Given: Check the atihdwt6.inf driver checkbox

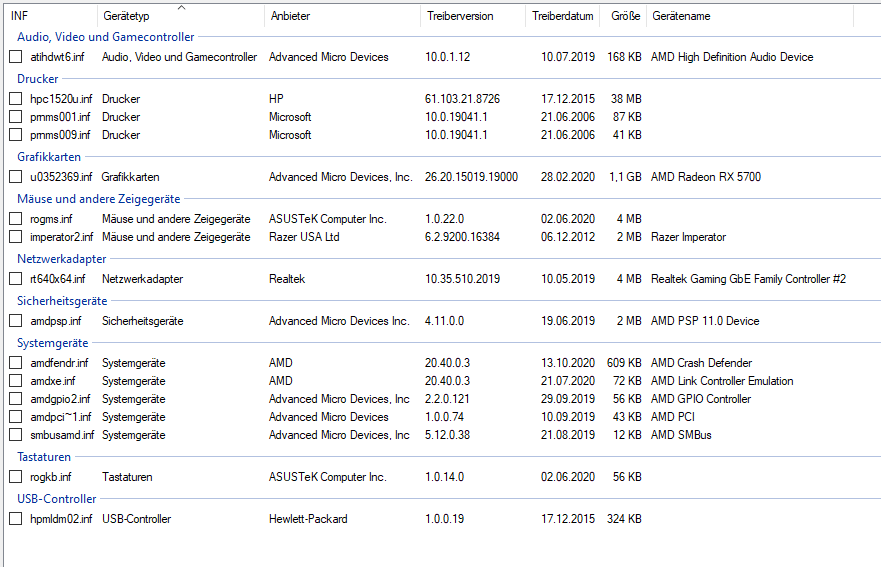Looking at the screenshot, I should [x=16, y=57].
